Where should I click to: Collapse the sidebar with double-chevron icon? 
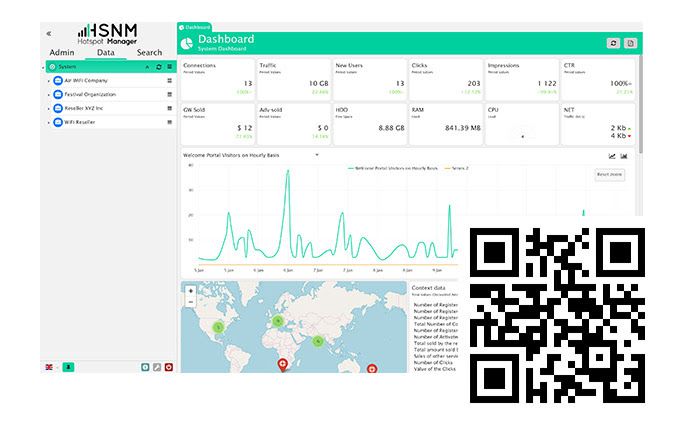click(49, 33)
